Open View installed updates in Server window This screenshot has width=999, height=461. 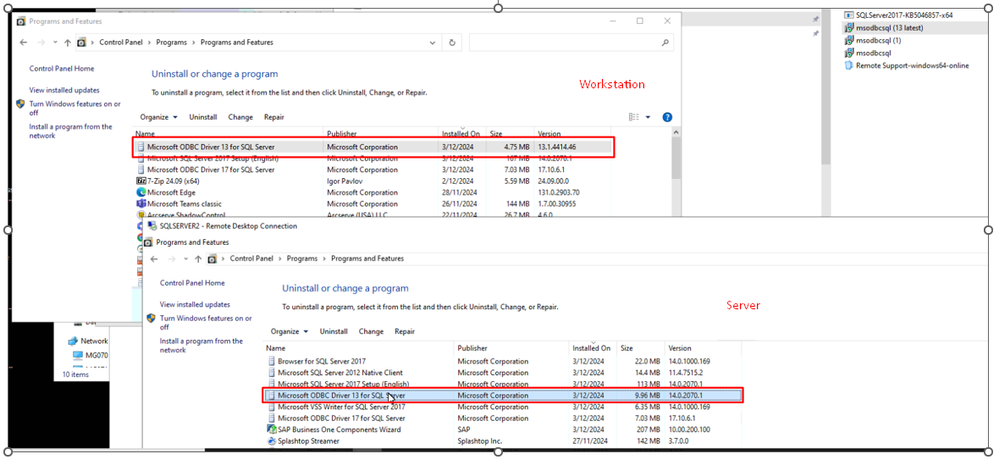195,304
